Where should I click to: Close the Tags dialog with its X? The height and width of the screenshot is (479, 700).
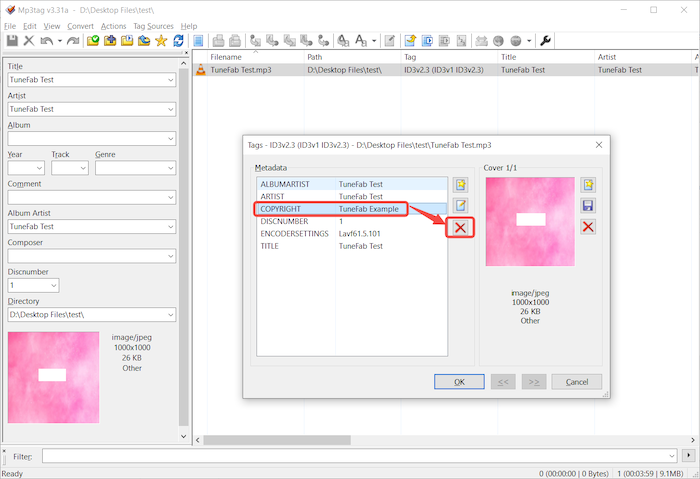pos(599,145)
